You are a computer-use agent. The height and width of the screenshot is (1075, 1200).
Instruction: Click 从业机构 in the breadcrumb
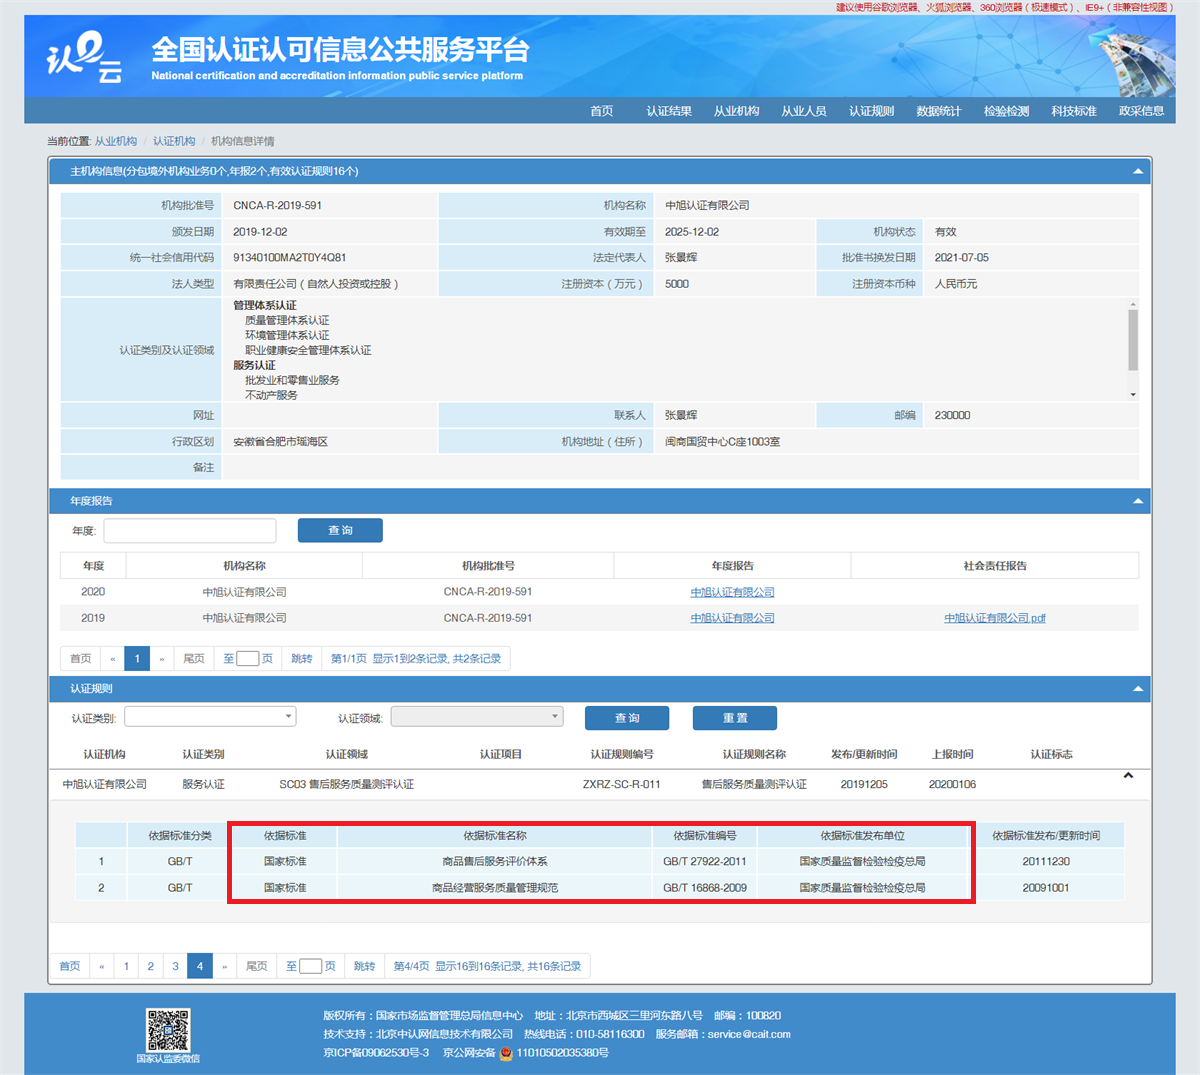[116, 141]
